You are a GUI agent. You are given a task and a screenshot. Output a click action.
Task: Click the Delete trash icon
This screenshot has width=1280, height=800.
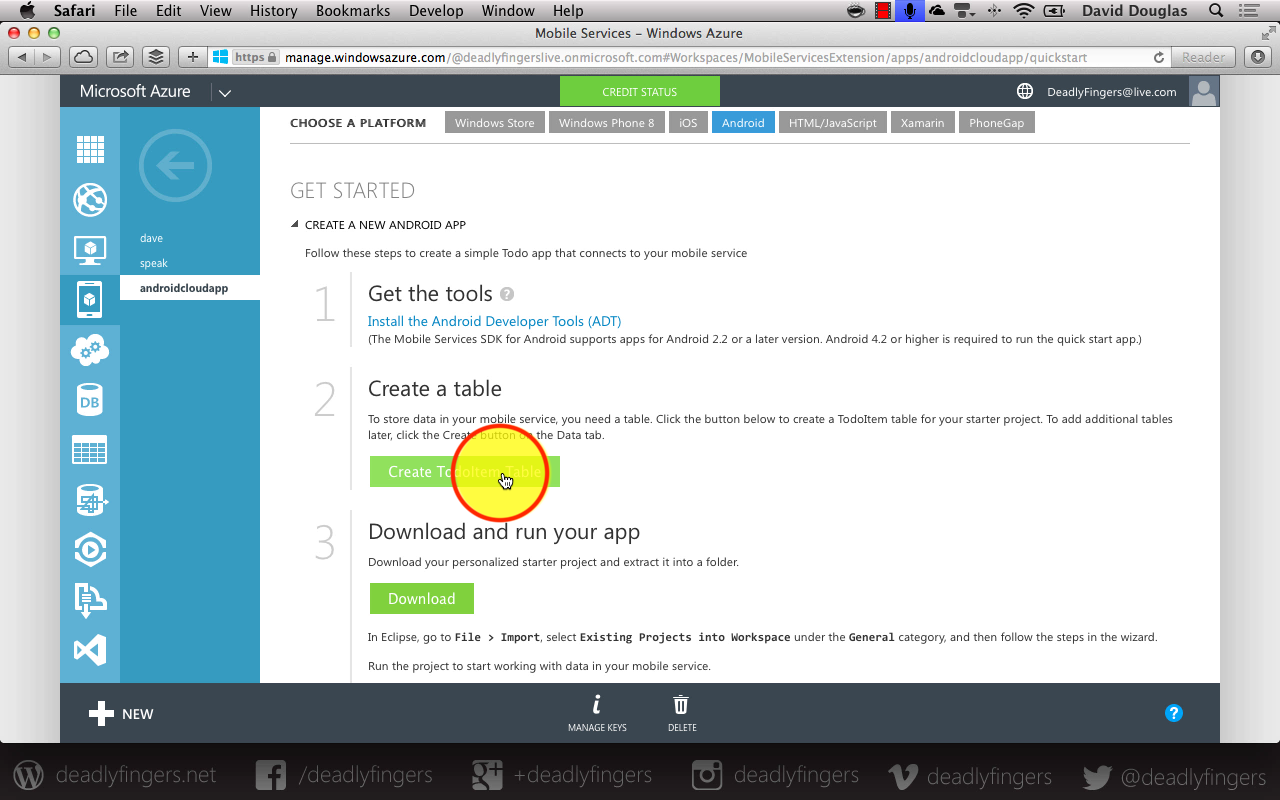(x=681, y=704)
